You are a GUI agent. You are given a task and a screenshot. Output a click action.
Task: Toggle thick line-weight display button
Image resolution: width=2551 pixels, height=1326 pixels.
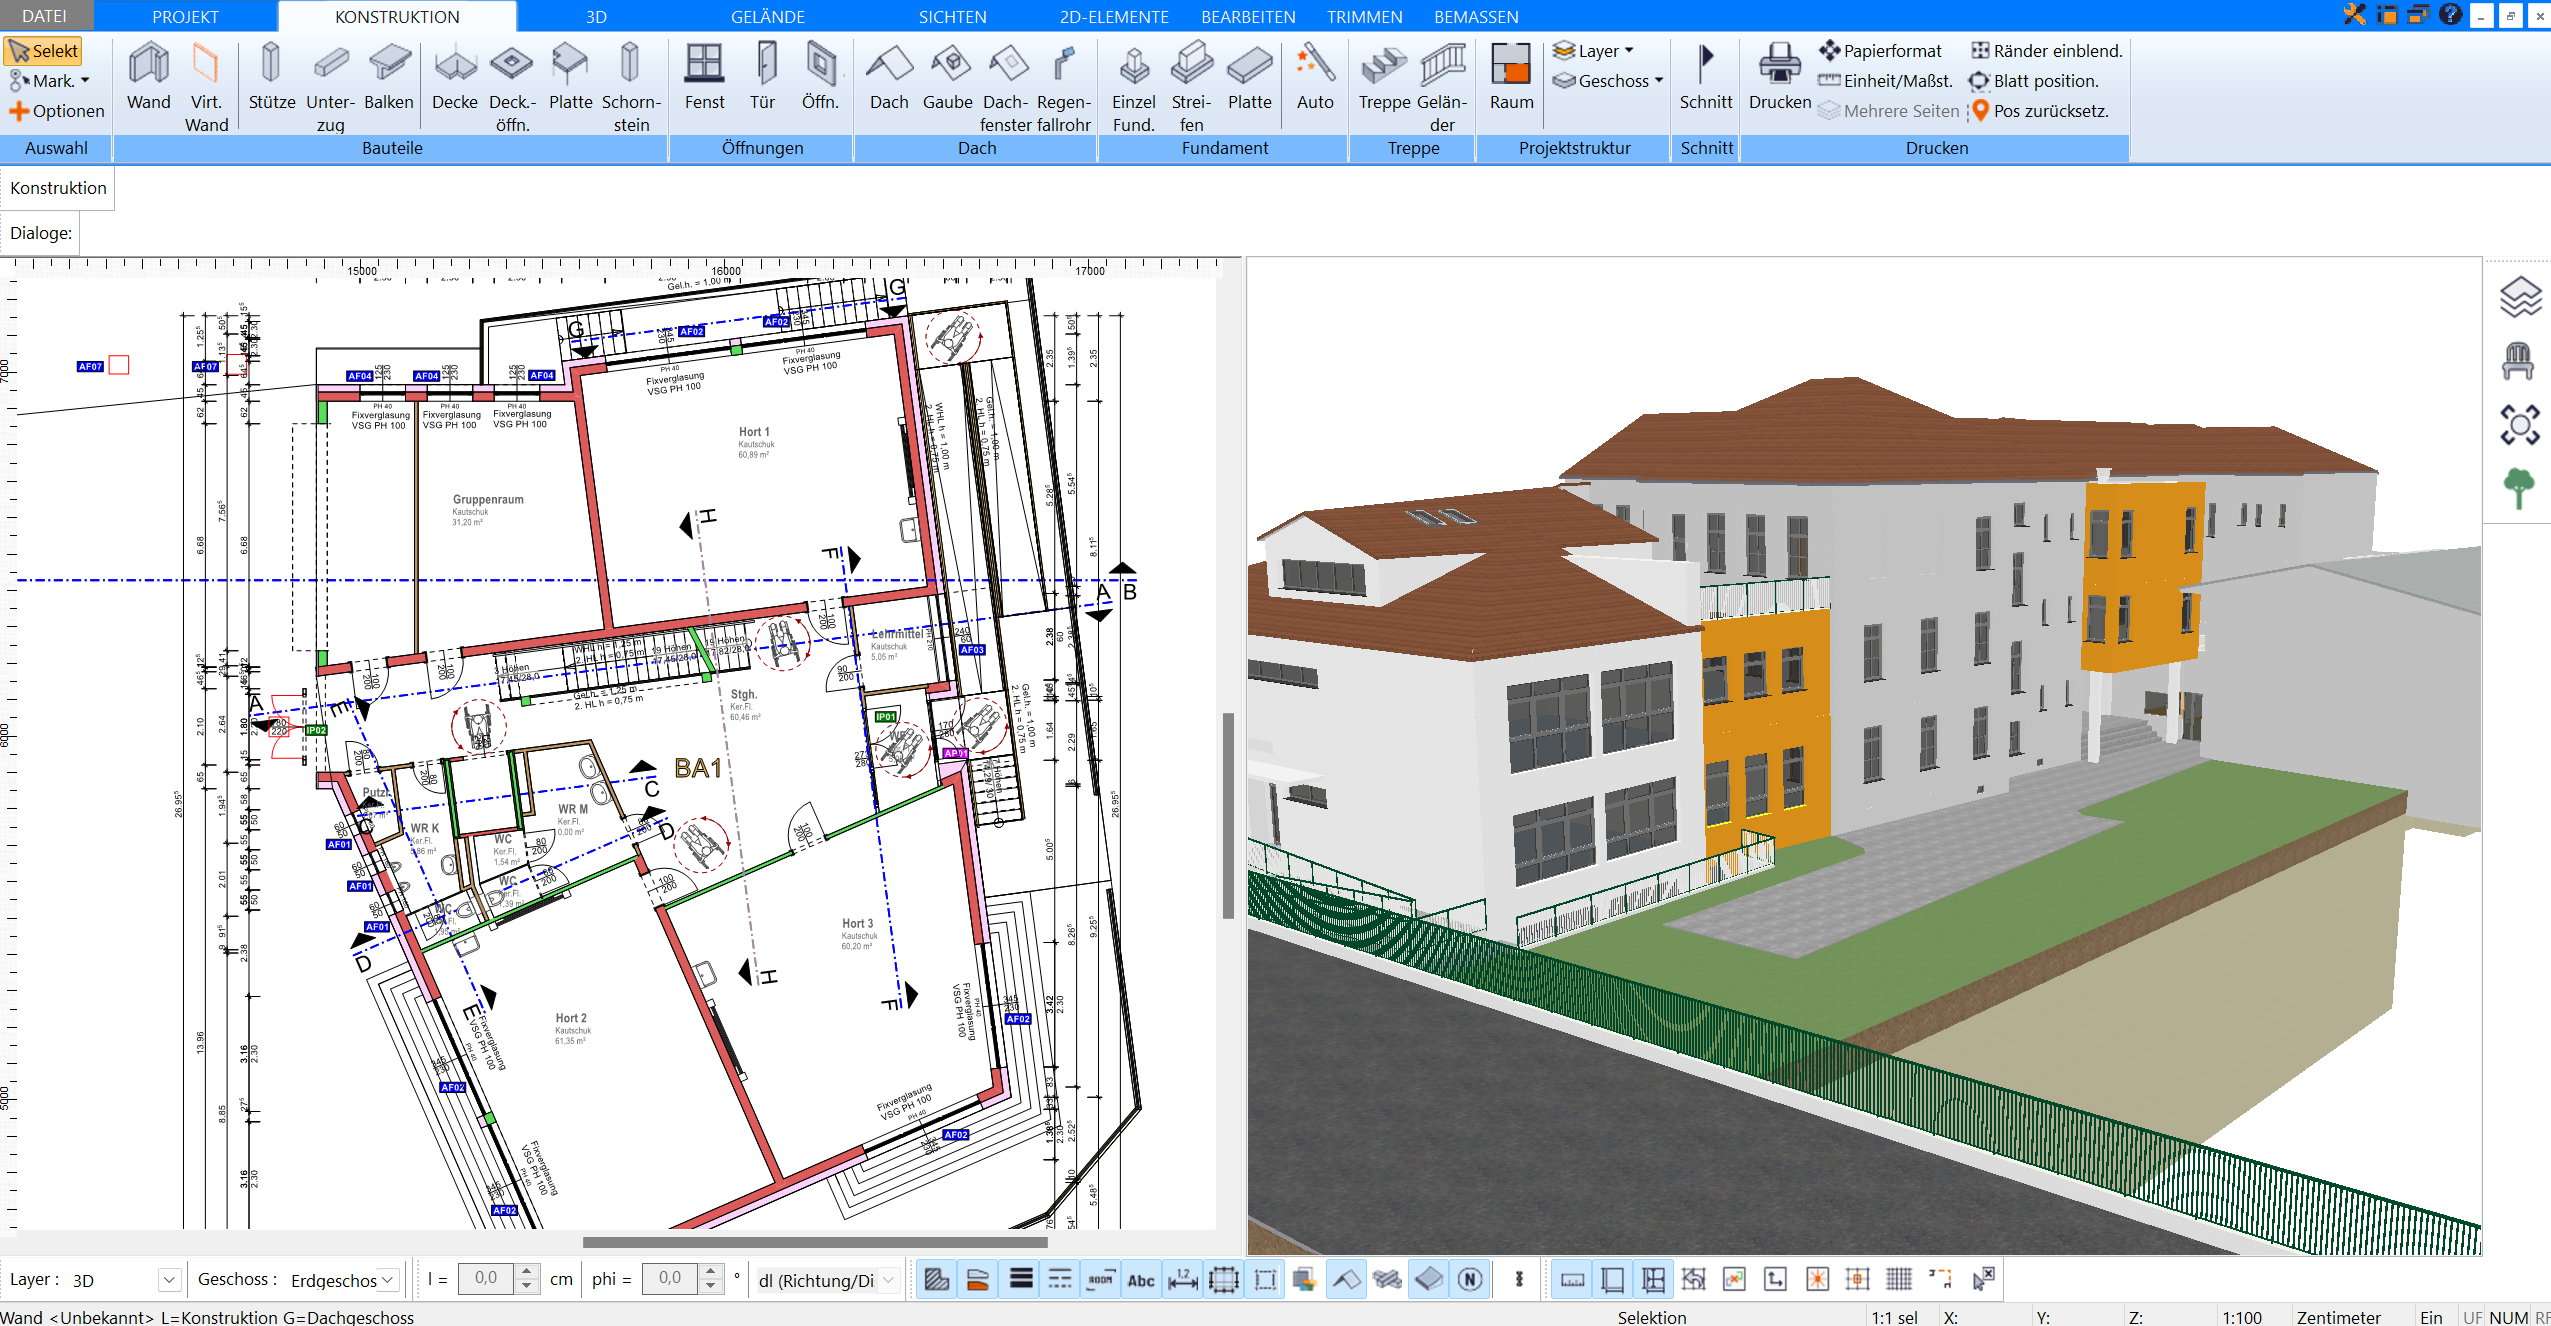coord(1020,1279)
